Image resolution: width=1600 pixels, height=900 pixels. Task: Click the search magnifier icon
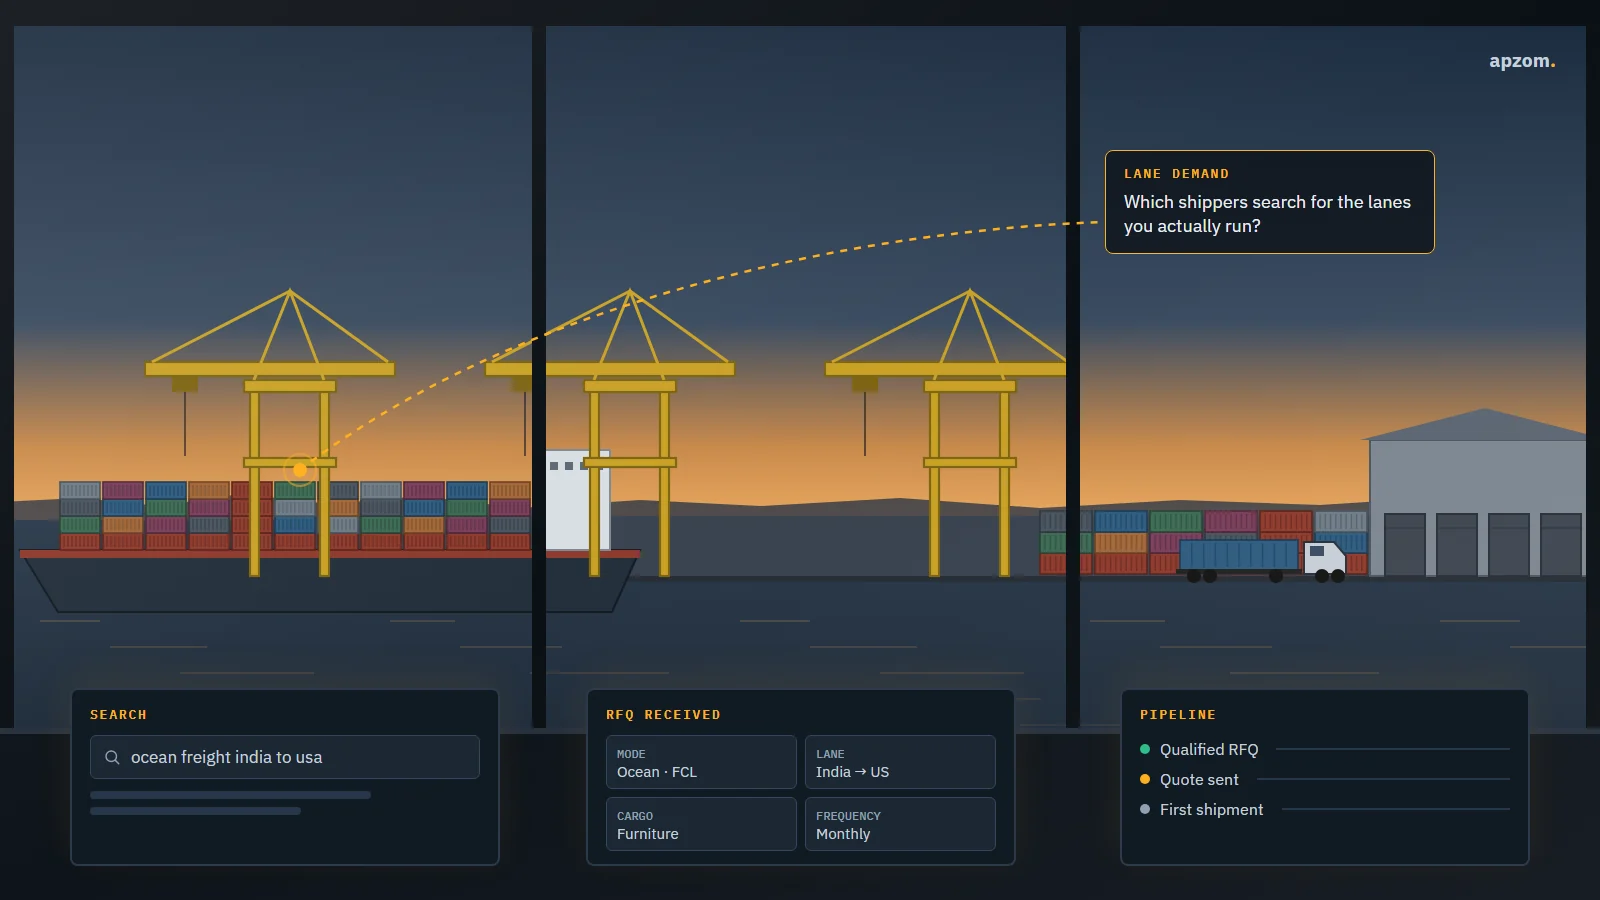pos(112,757)
